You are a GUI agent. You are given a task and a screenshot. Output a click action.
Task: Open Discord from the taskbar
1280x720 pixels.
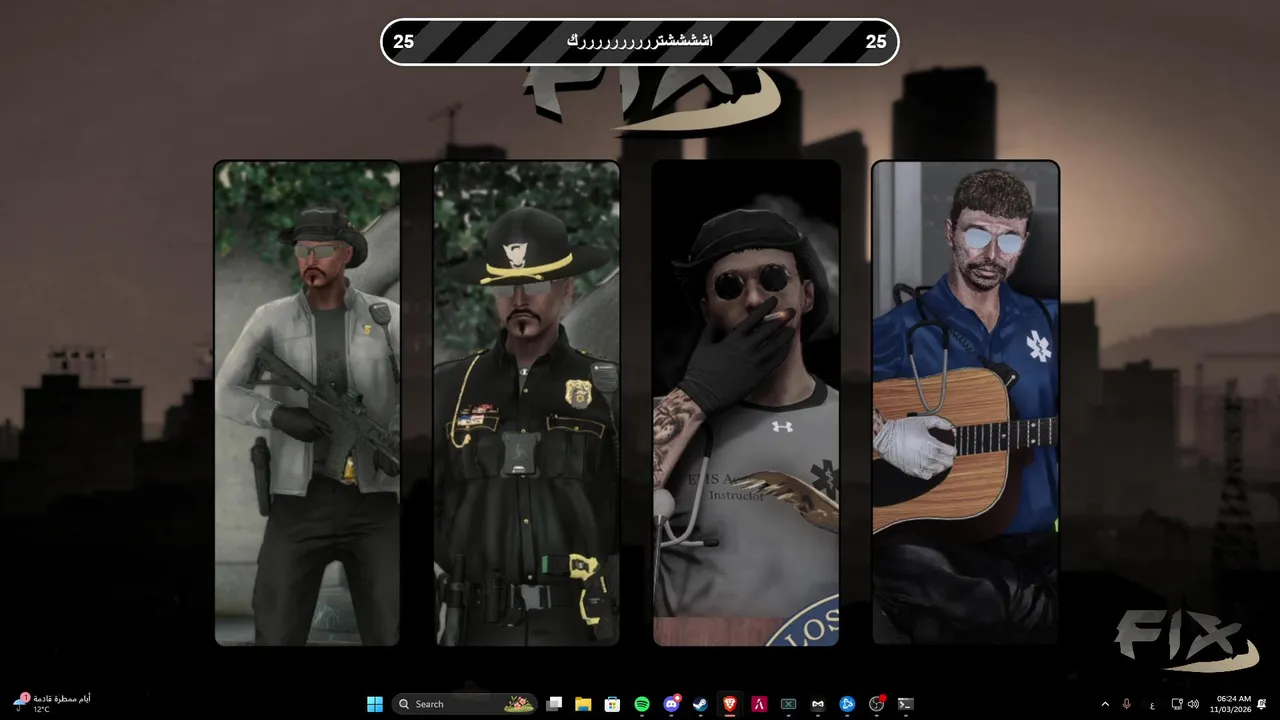pyautogui.click(x=671, y=704)
